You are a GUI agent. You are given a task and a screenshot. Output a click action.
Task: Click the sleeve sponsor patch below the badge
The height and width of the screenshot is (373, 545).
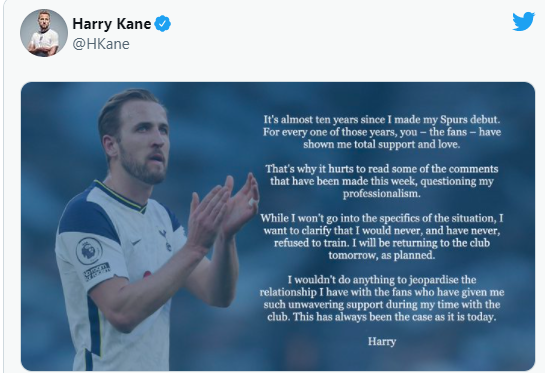[97, 271]
